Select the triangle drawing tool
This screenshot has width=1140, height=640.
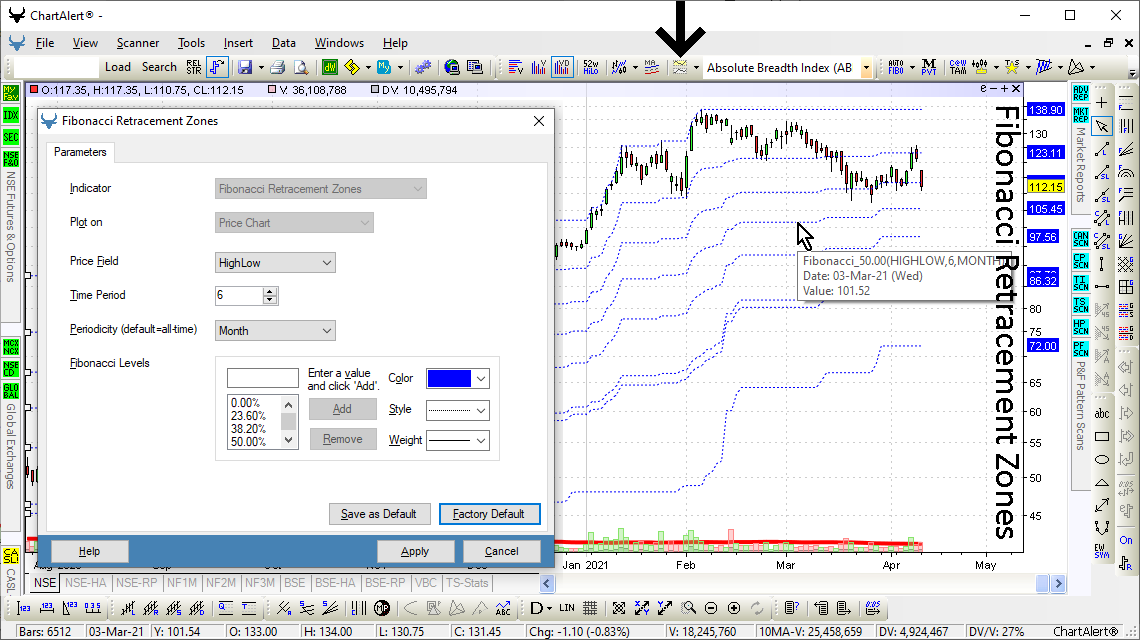tap(1102, 481)
